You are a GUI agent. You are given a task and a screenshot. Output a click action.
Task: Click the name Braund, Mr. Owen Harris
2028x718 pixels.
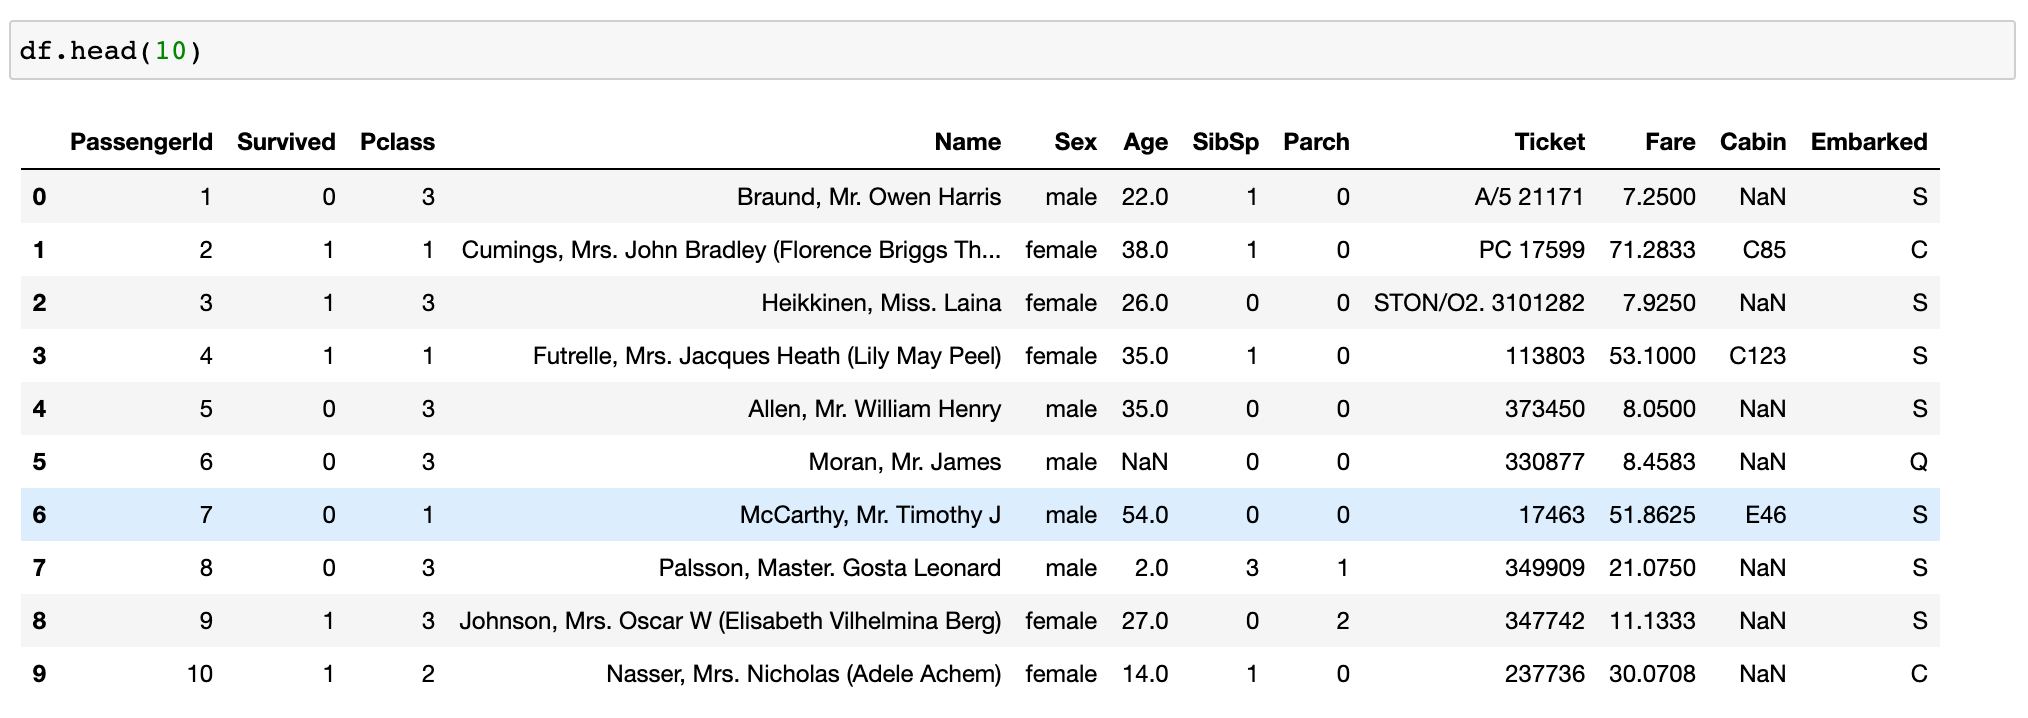[868, 197]
